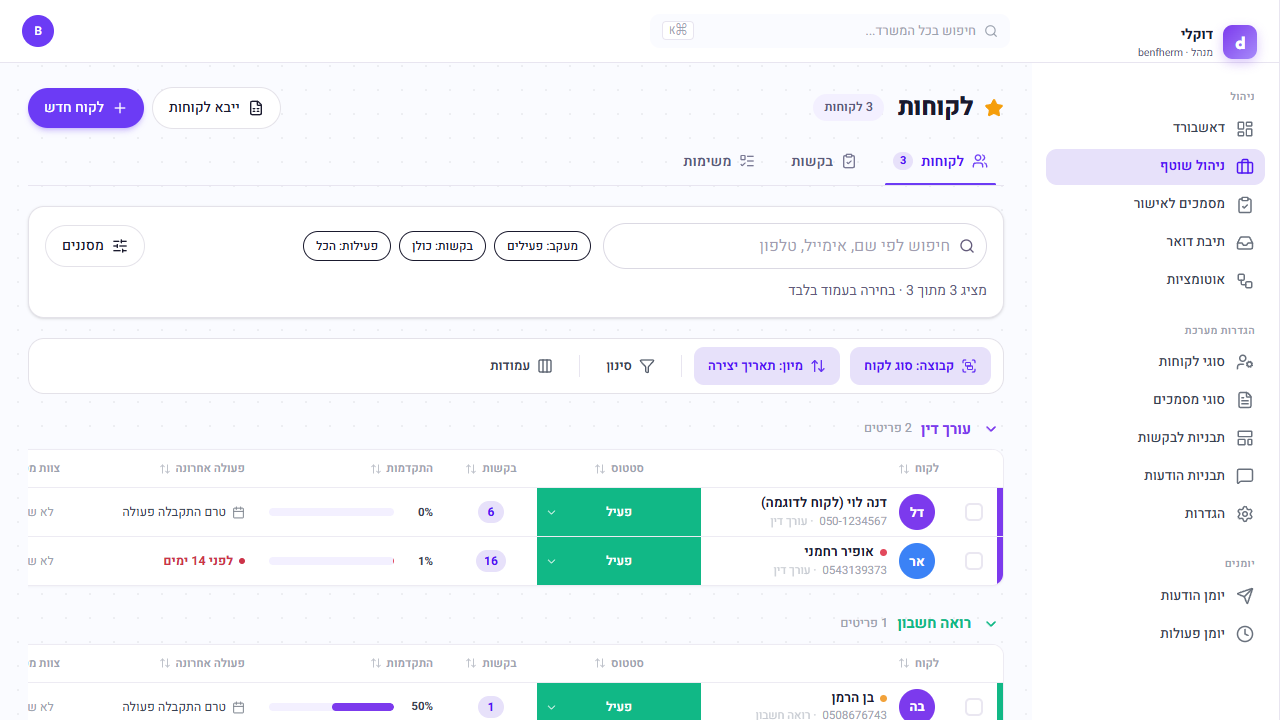This screenshot has height=720, width=1280.
Task: Select checkbox for דנה לוי row
Action: 974,512
